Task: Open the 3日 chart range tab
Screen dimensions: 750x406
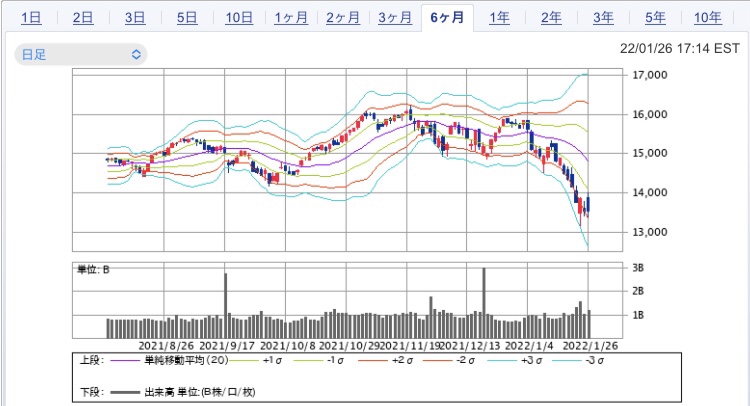Action: (135, 18)
